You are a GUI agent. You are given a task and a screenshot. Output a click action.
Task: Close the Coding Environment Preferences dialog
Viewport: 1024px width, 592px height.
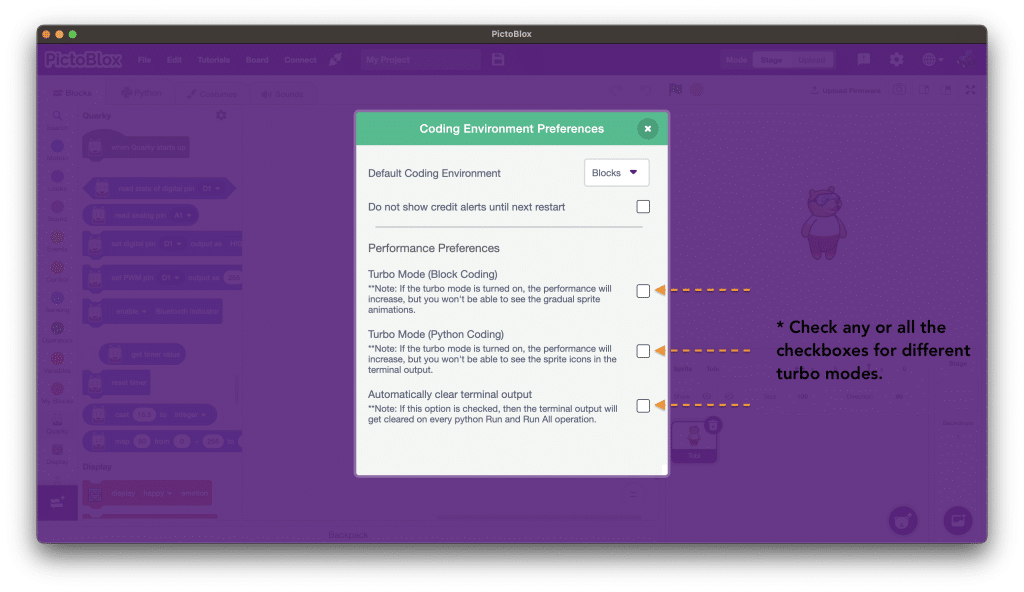pyautogui.click(x=647, y=128)
